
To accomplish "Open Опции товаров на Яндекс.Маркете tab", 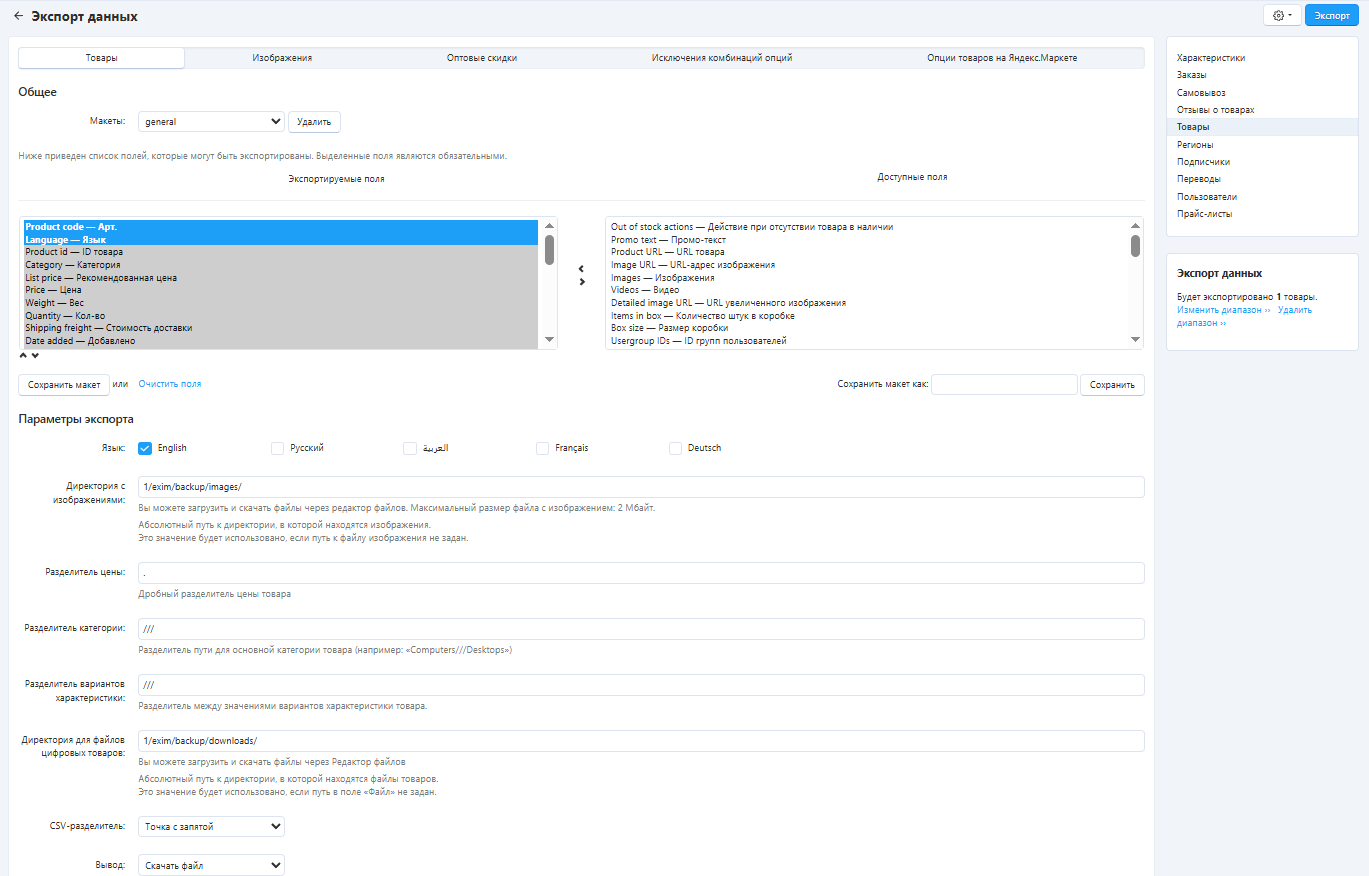I will [x=1002, y=58].
